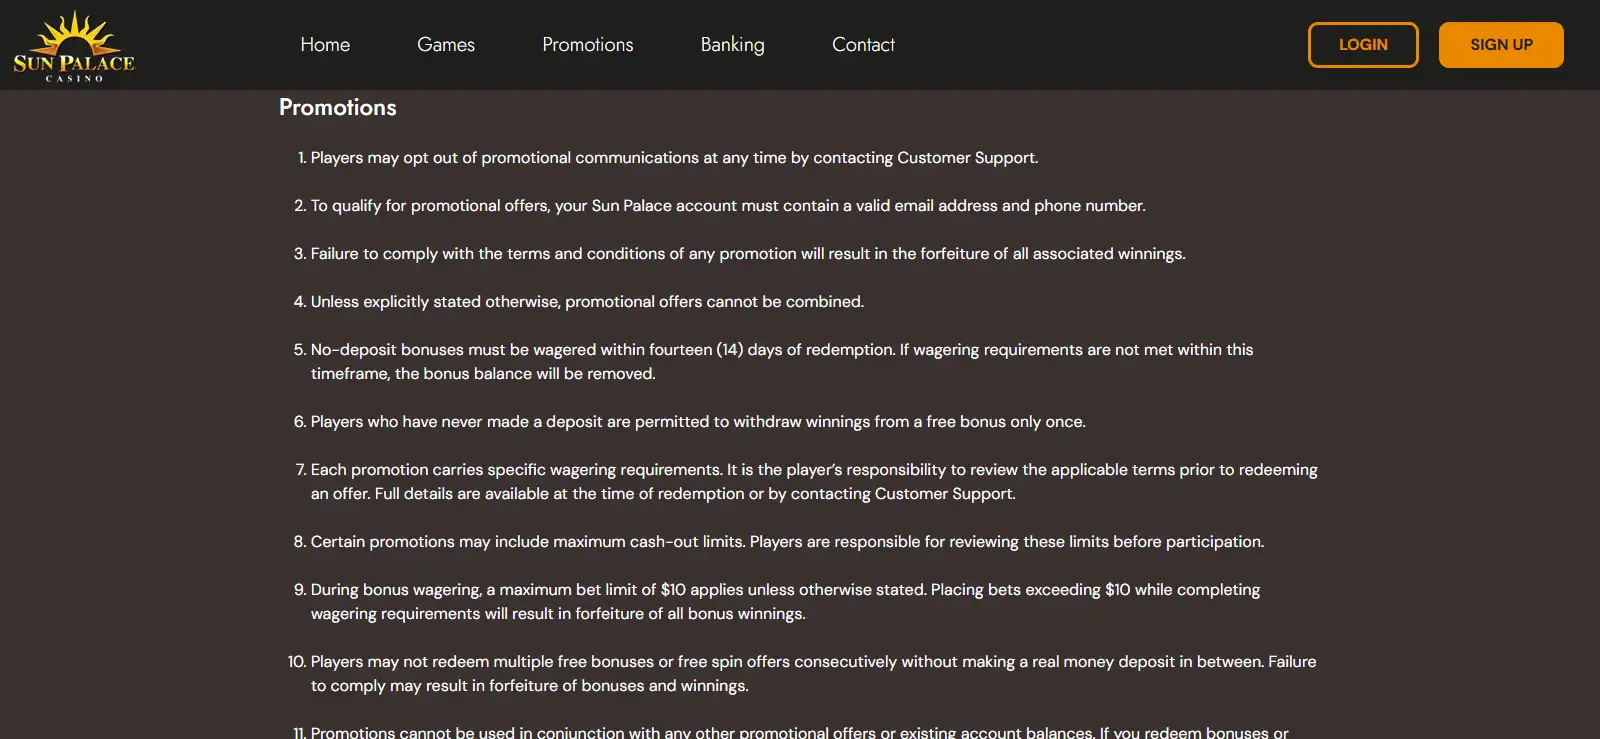Click rule 1 about opting out of promotional communications
1600x739 pixels.
674,158
